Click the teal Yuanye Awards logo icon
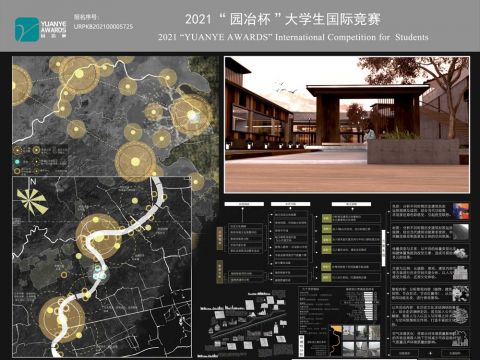480x360 pixels. point(27,30)
